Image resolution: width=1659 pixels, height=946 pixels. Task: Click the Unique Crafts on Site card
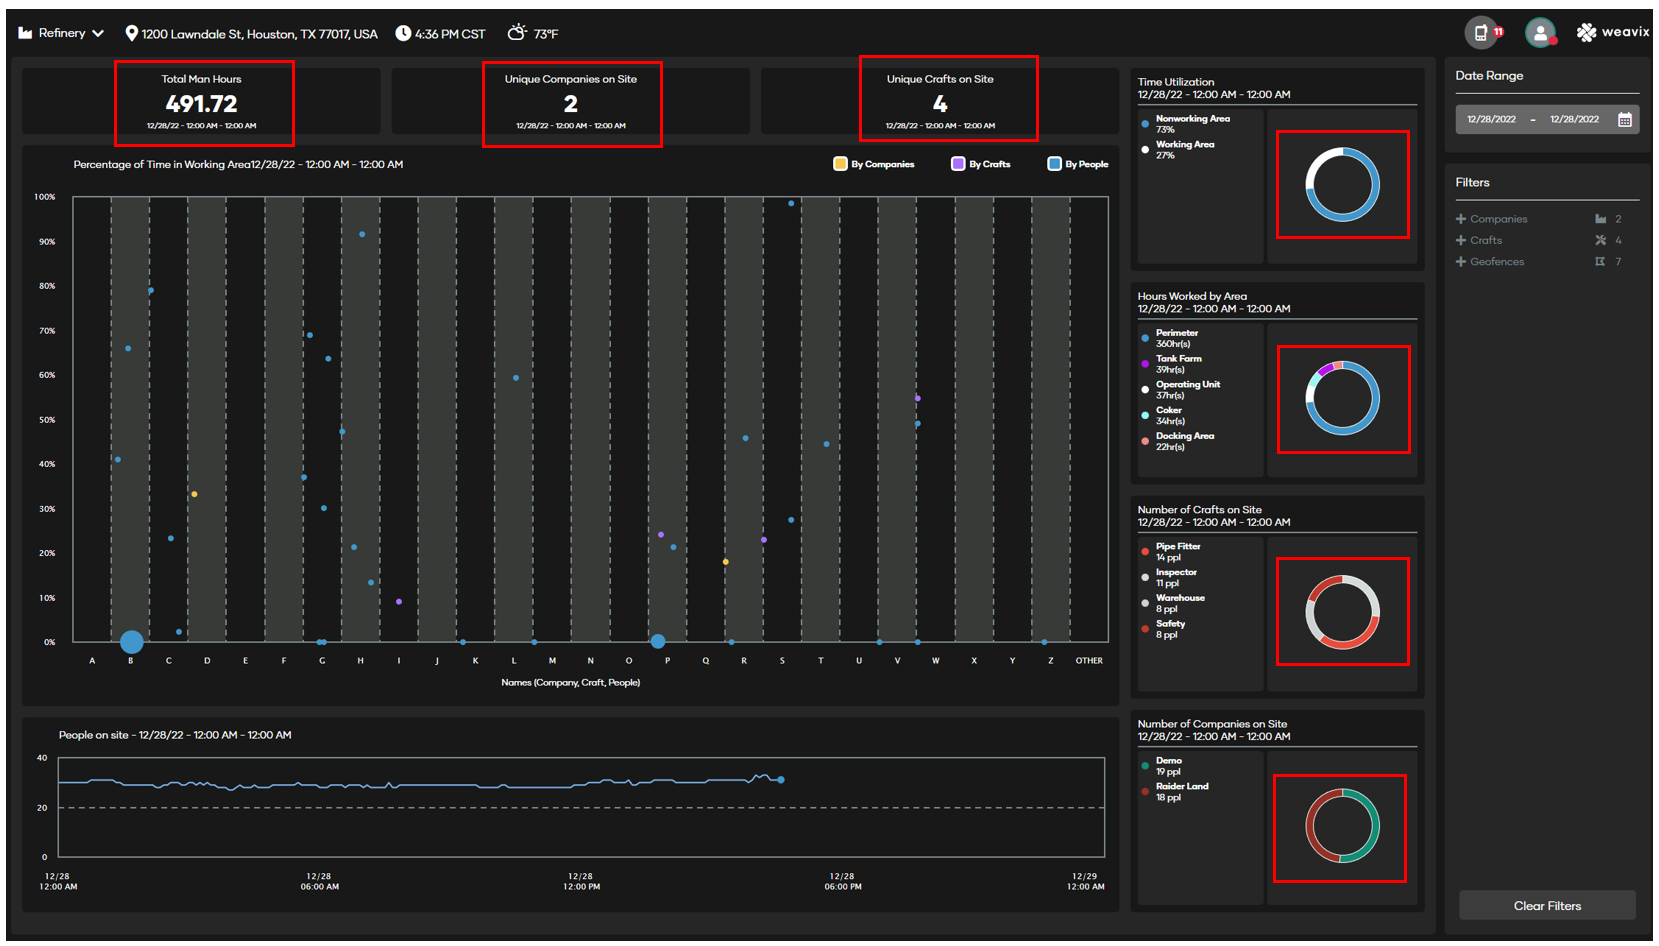[940, 102]
